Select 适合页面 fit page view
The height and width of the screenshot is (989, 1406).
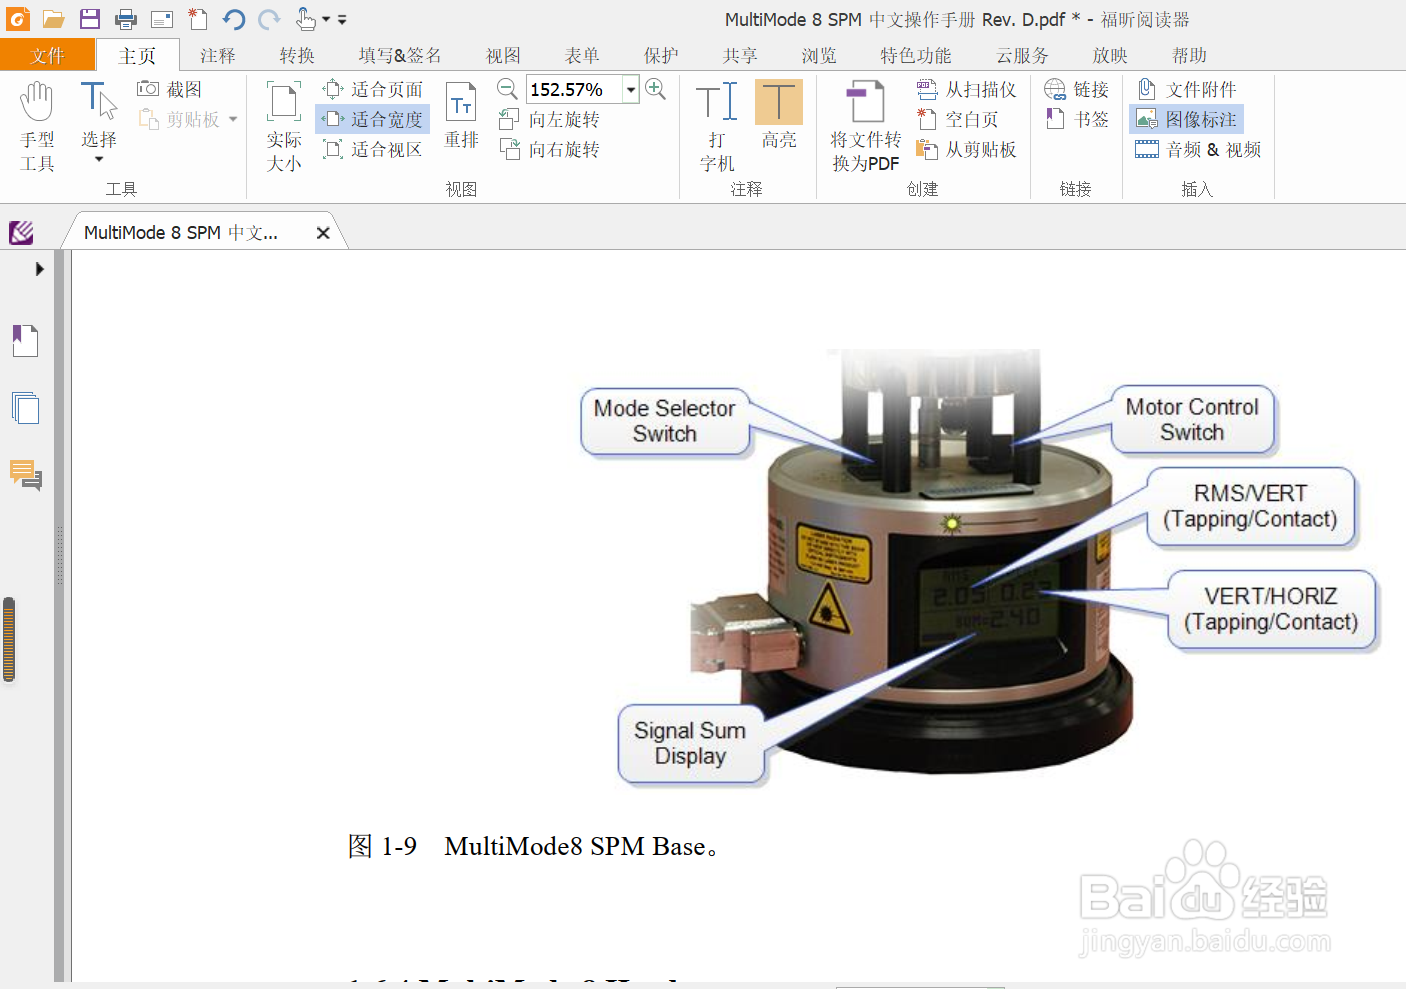pos(373,90)
